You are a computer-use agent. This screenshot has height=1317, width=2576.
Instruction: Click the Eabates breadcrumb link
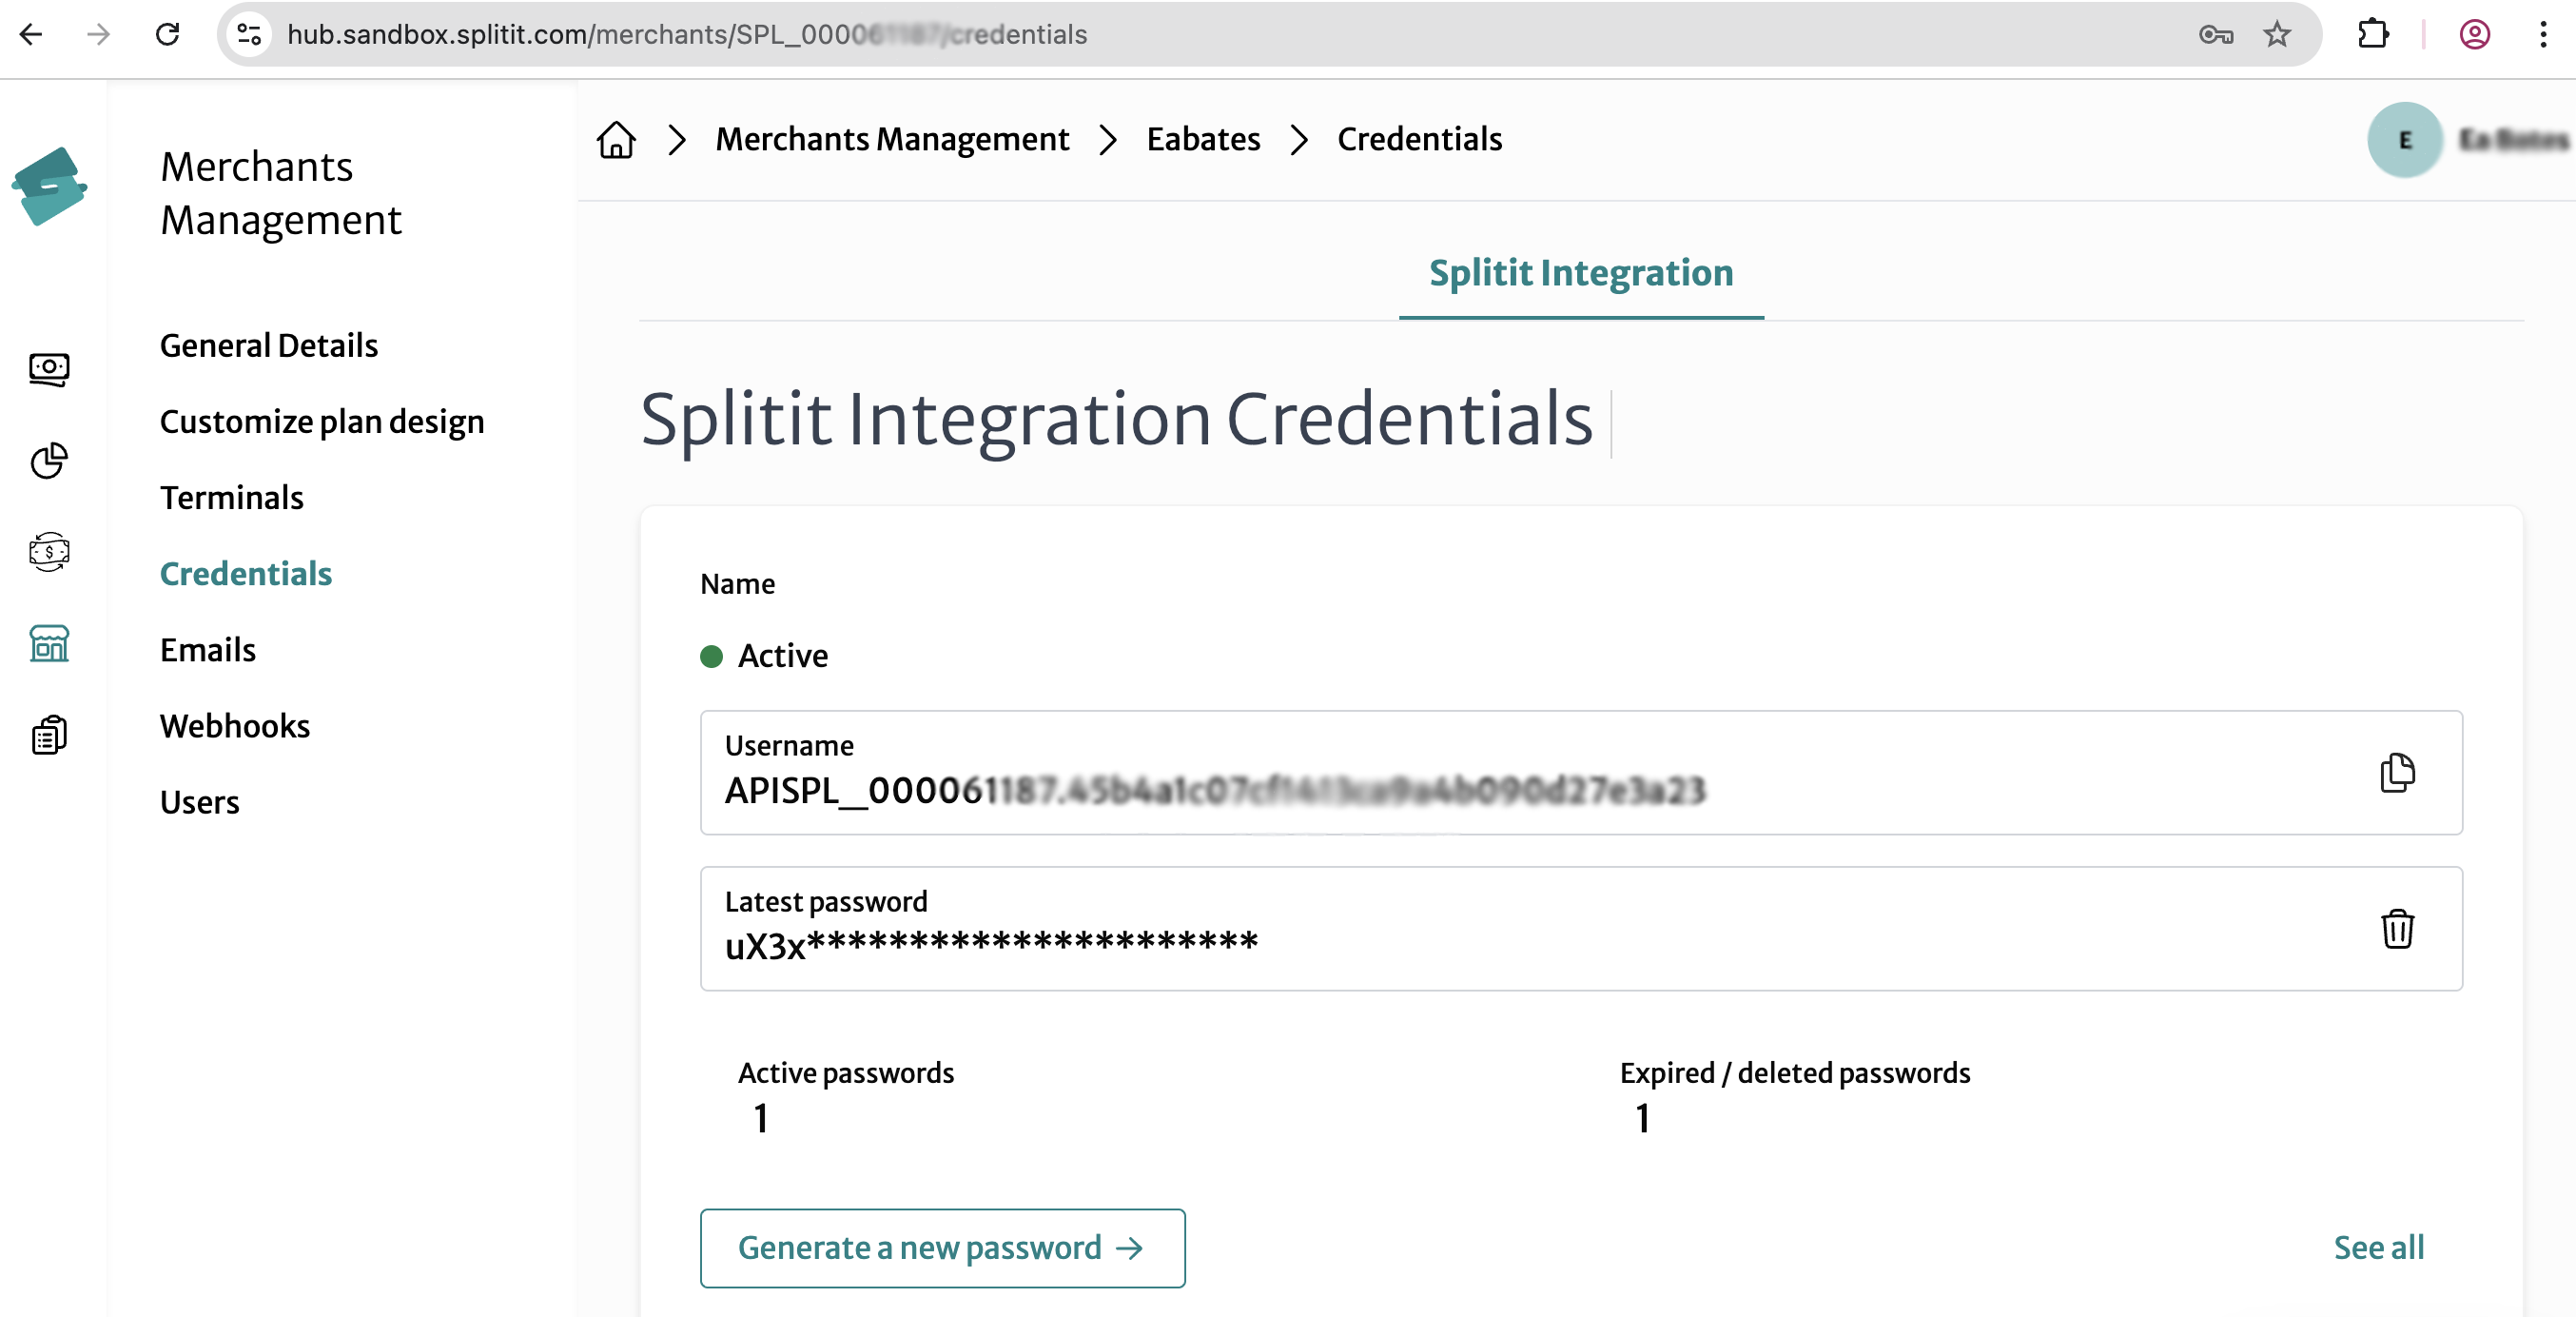(x=1203, y=140)
